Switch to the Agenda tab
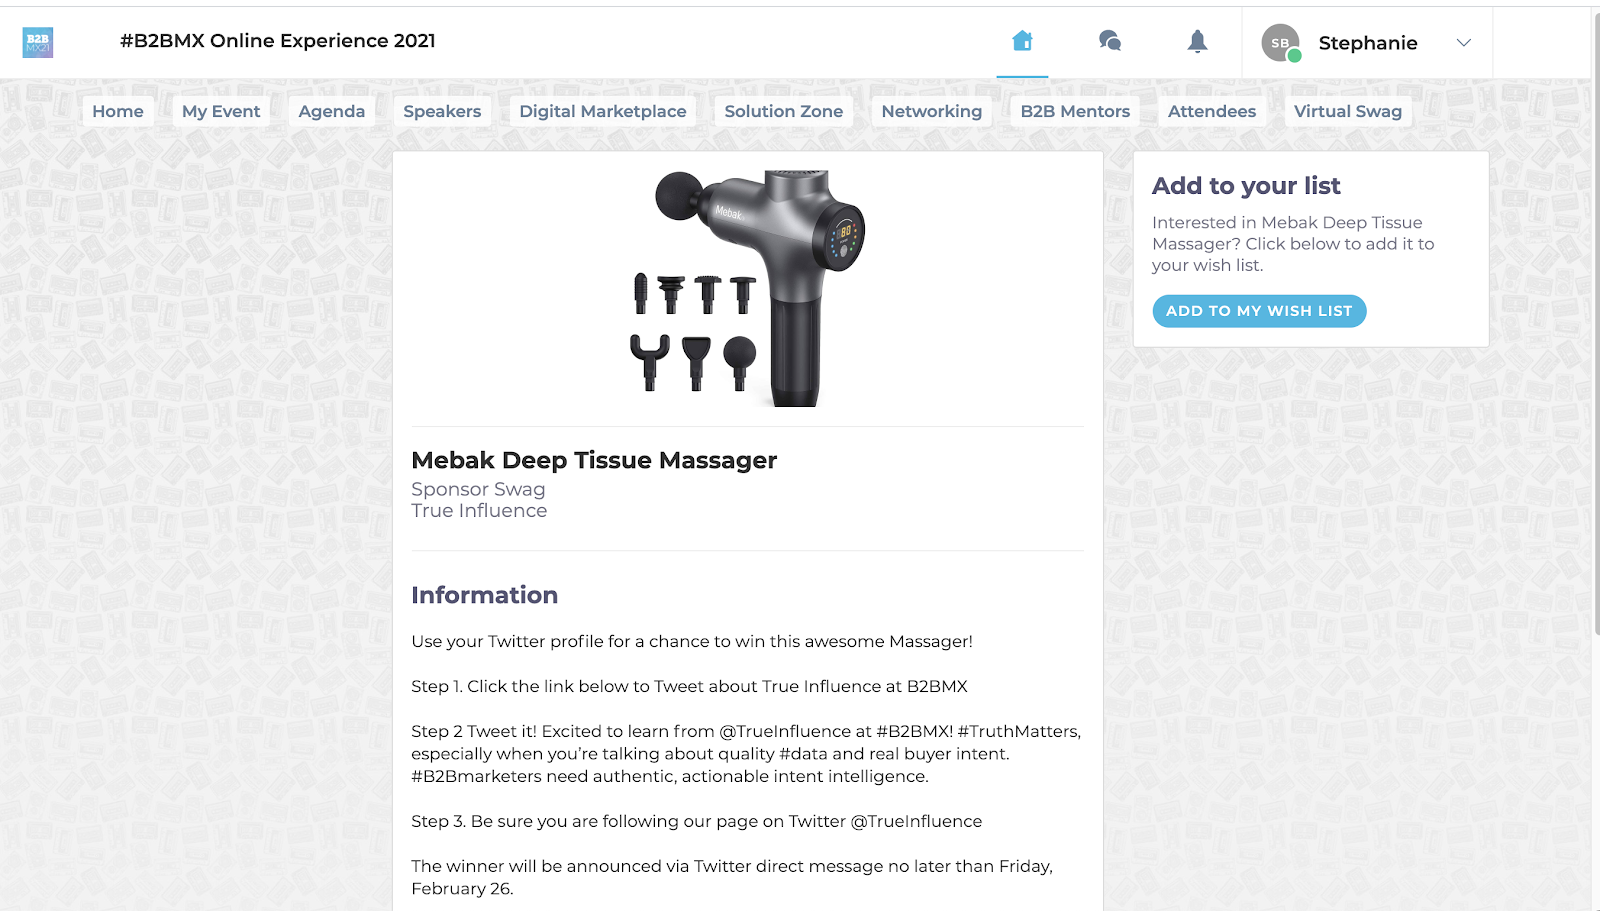 tap(332, 111)
